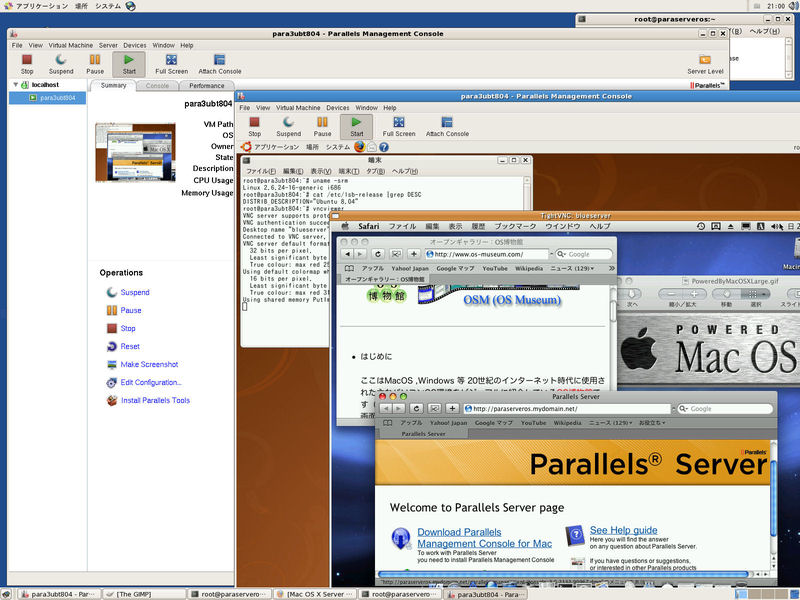
Task: Click Edit Configuration link
Action: (151, 382)
